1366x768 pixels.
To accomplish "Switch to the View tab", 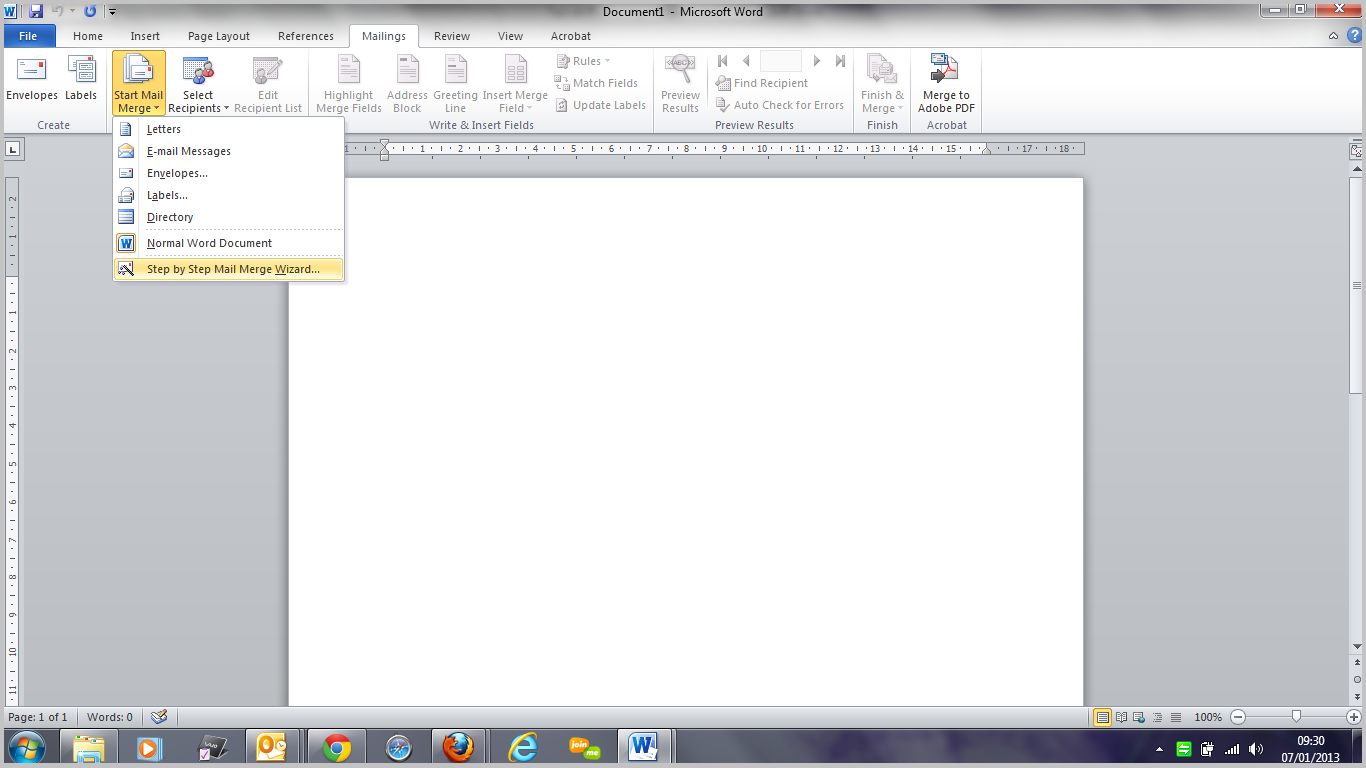I will (511, 36).
